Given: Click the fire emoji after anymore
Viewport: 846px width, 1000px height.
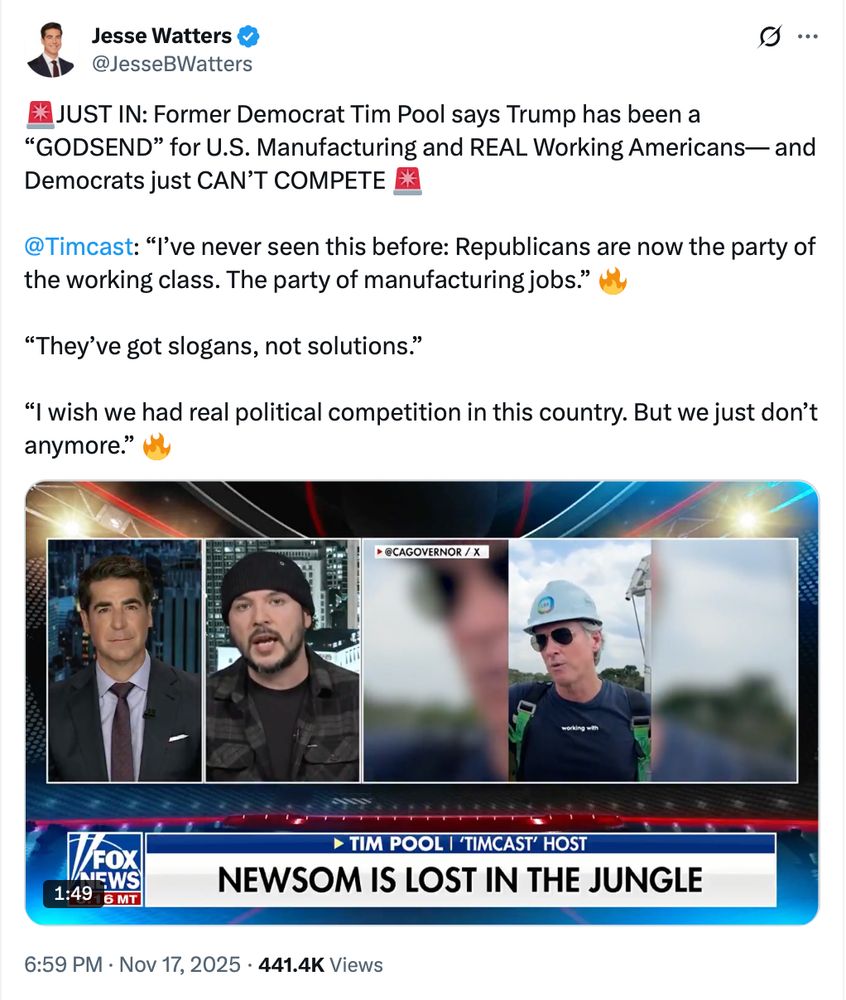Looking at the screenshot, I should [156, 446].
